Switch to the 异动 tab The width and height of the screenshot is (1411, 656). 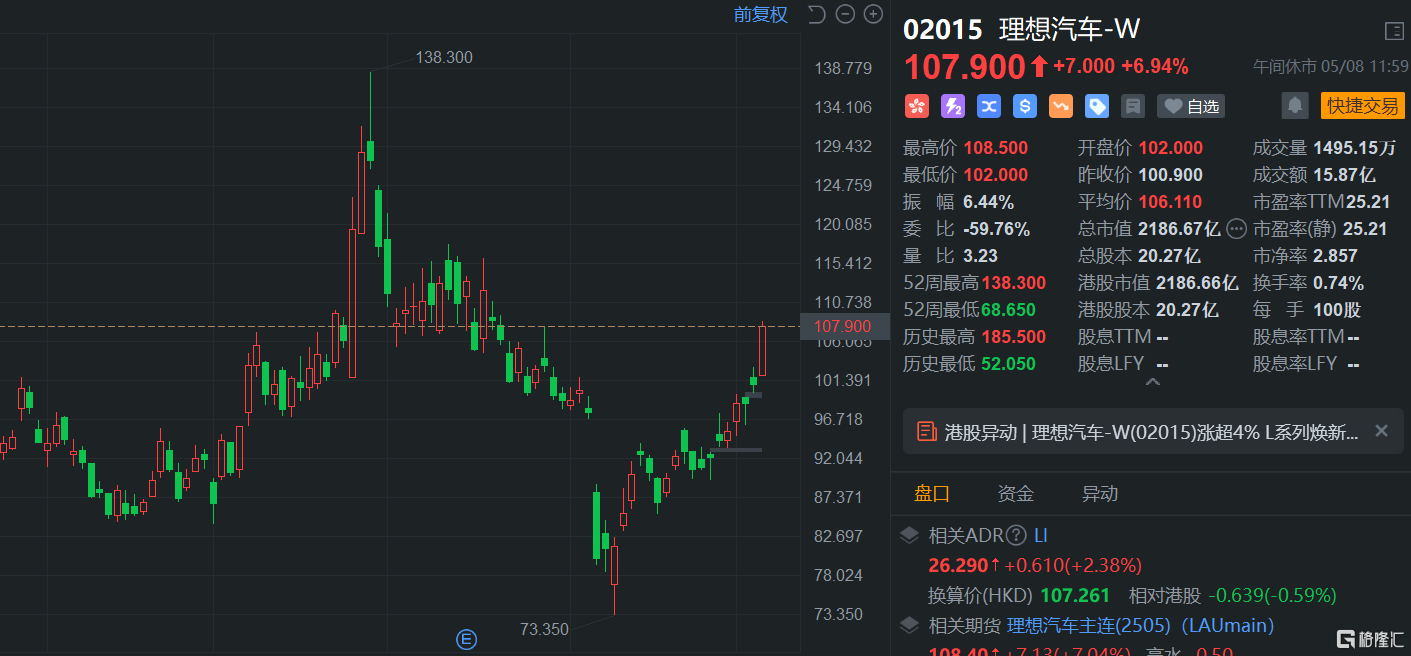pos(1100,493)
